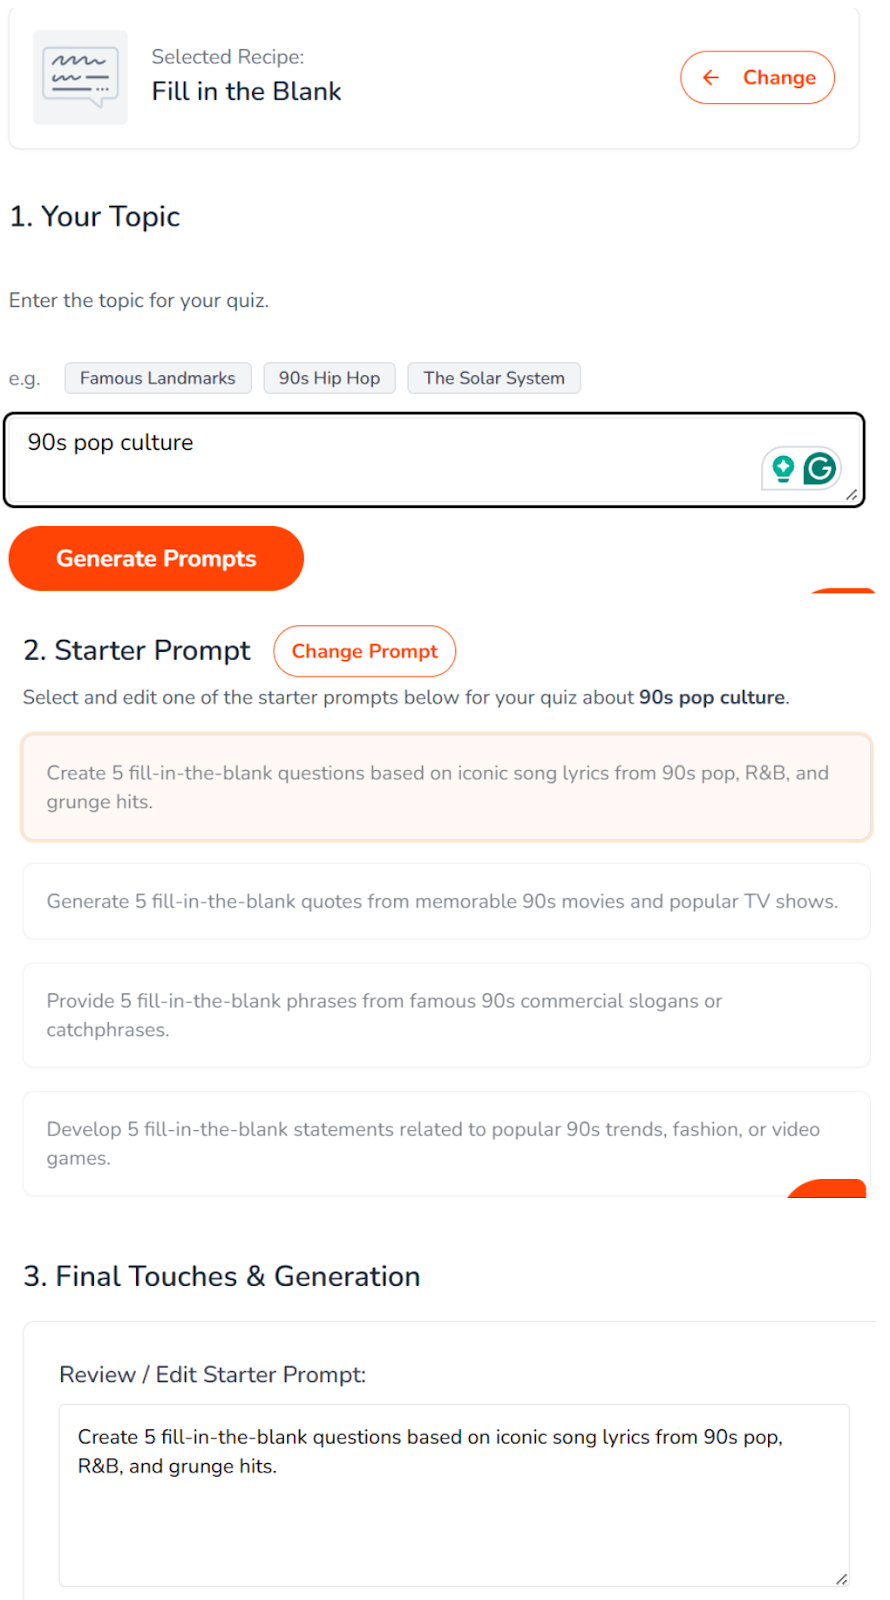The height and width of the screenshot is (1600, 890).
Task: Click the back arrow in the Change button
Action: tap(711, 78)
